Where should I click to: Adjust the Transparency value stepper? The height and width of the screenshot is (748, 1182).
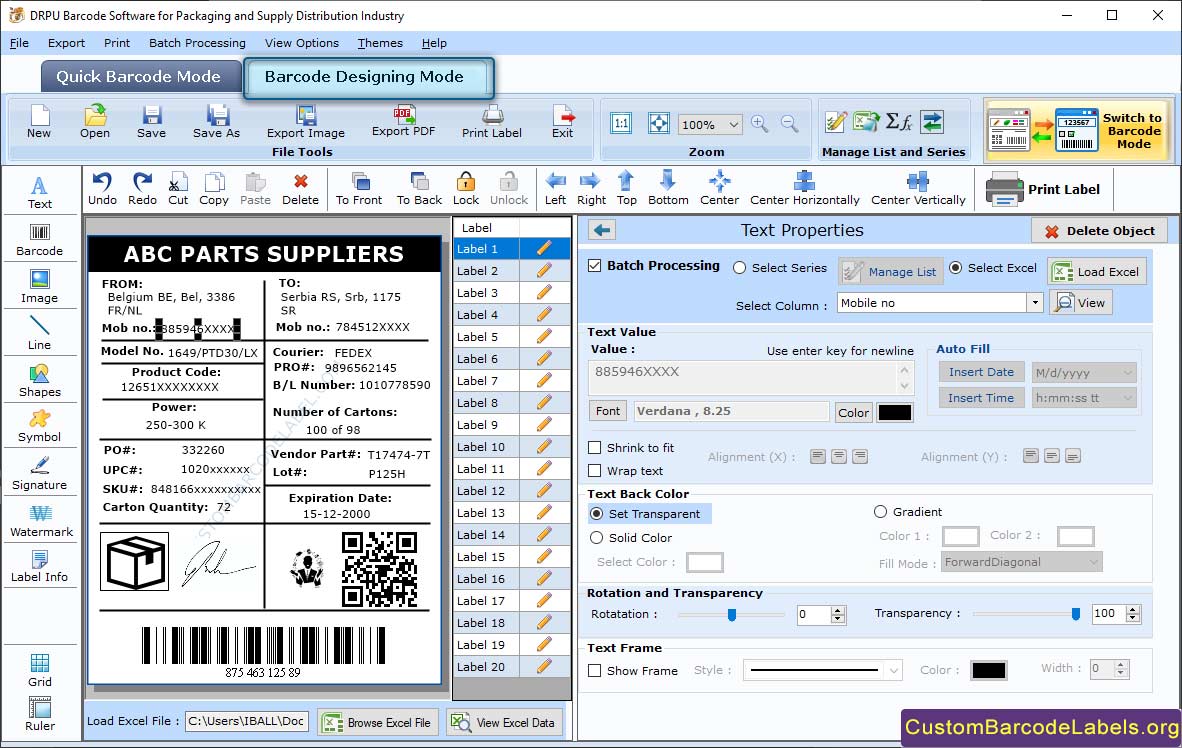coord(1132,614)
